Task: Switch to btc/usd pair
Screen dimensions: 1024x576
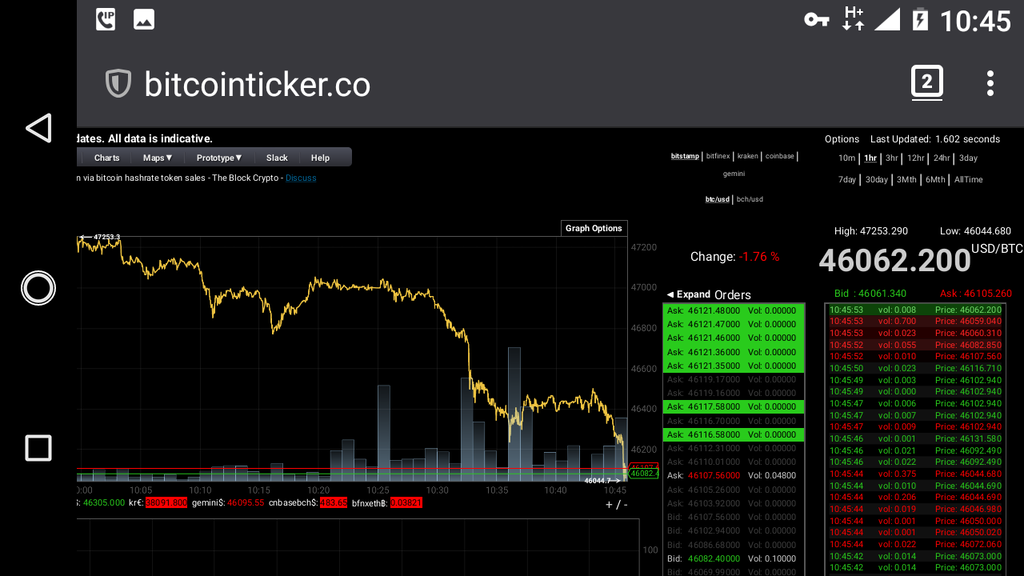Action: pos(717,199)
